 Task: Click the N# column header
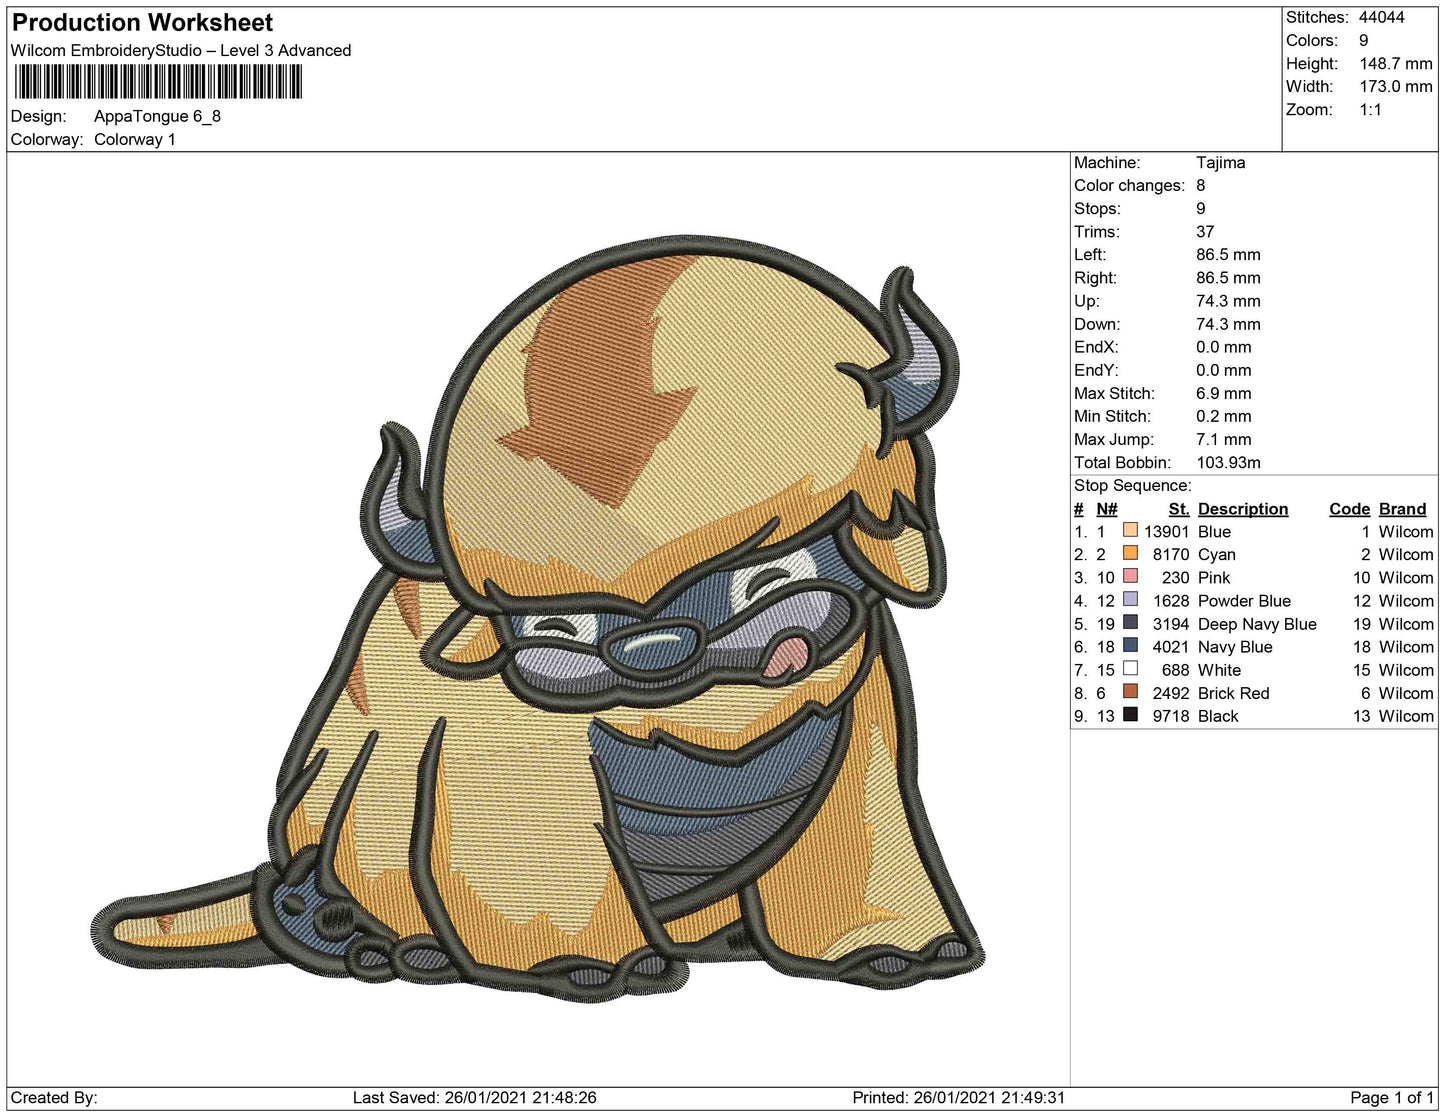[x=1107, y=509]
